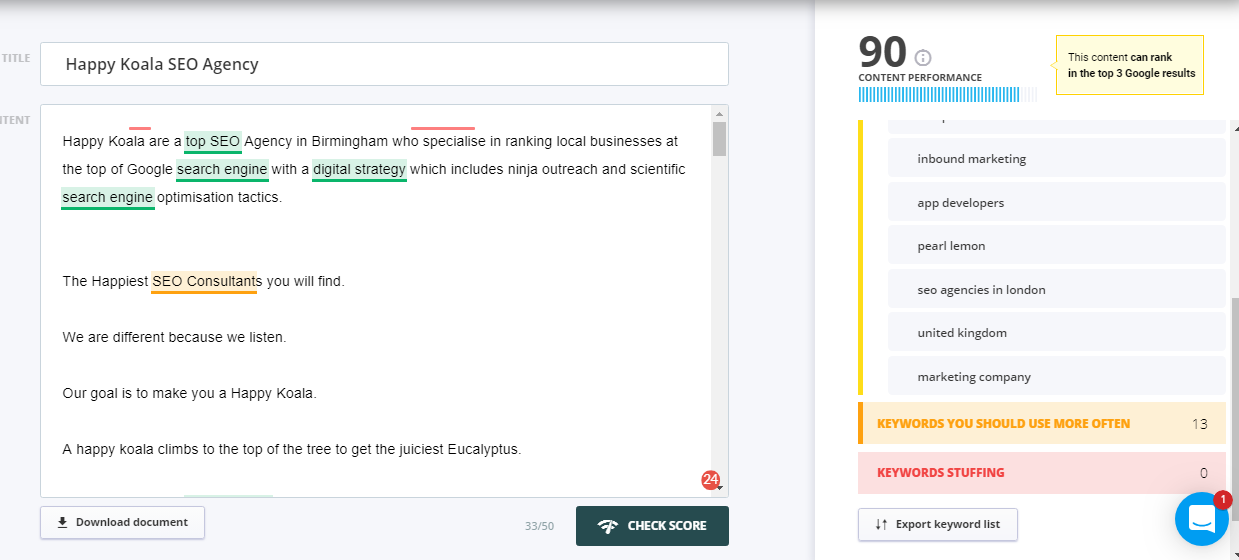This screenshot has height=560, width=1239.
Task: Select the keyword seo agencies in london
Action: (1057, 290)
